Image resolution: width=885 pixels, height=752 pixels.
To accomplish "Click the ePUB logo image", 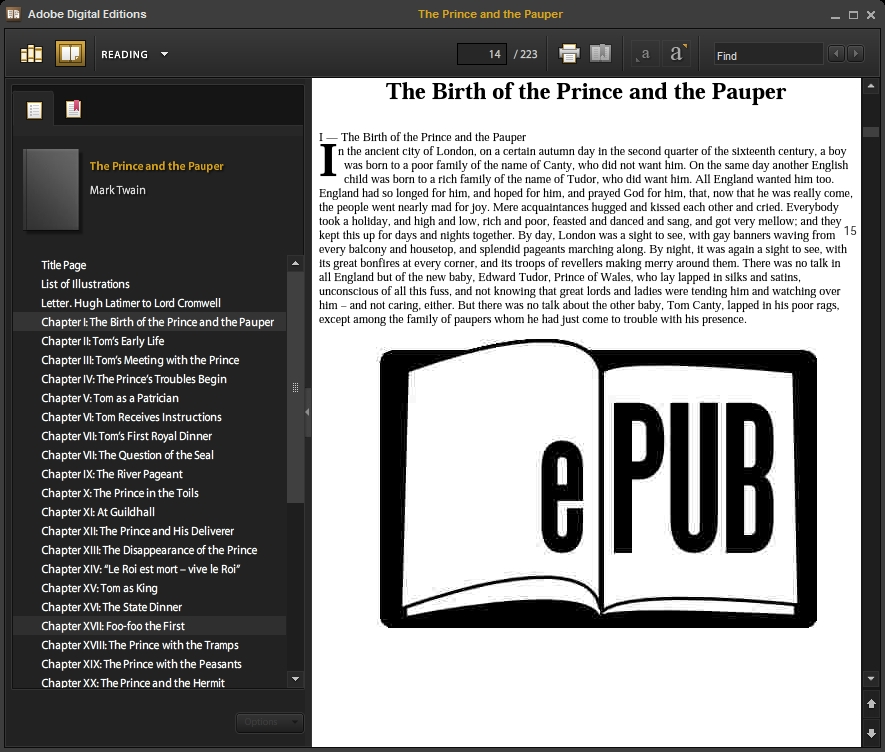I will (x=598, y=484).
